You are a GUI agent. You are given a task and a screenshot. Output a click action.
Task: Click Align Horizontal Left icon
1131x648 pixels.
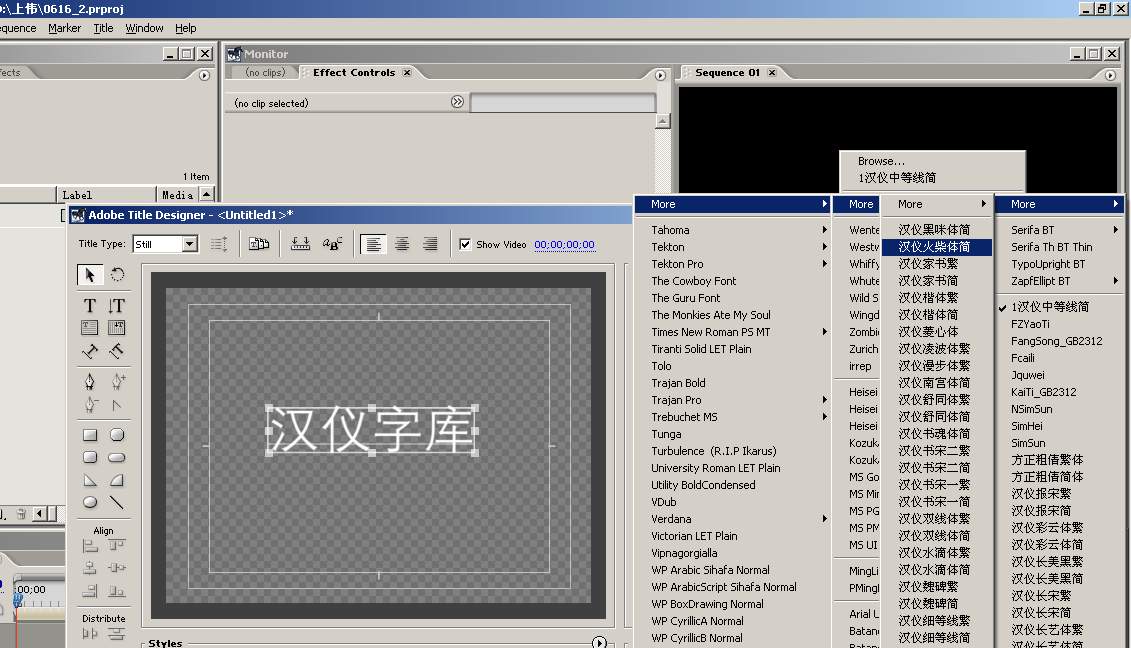[x=89, y=546]
